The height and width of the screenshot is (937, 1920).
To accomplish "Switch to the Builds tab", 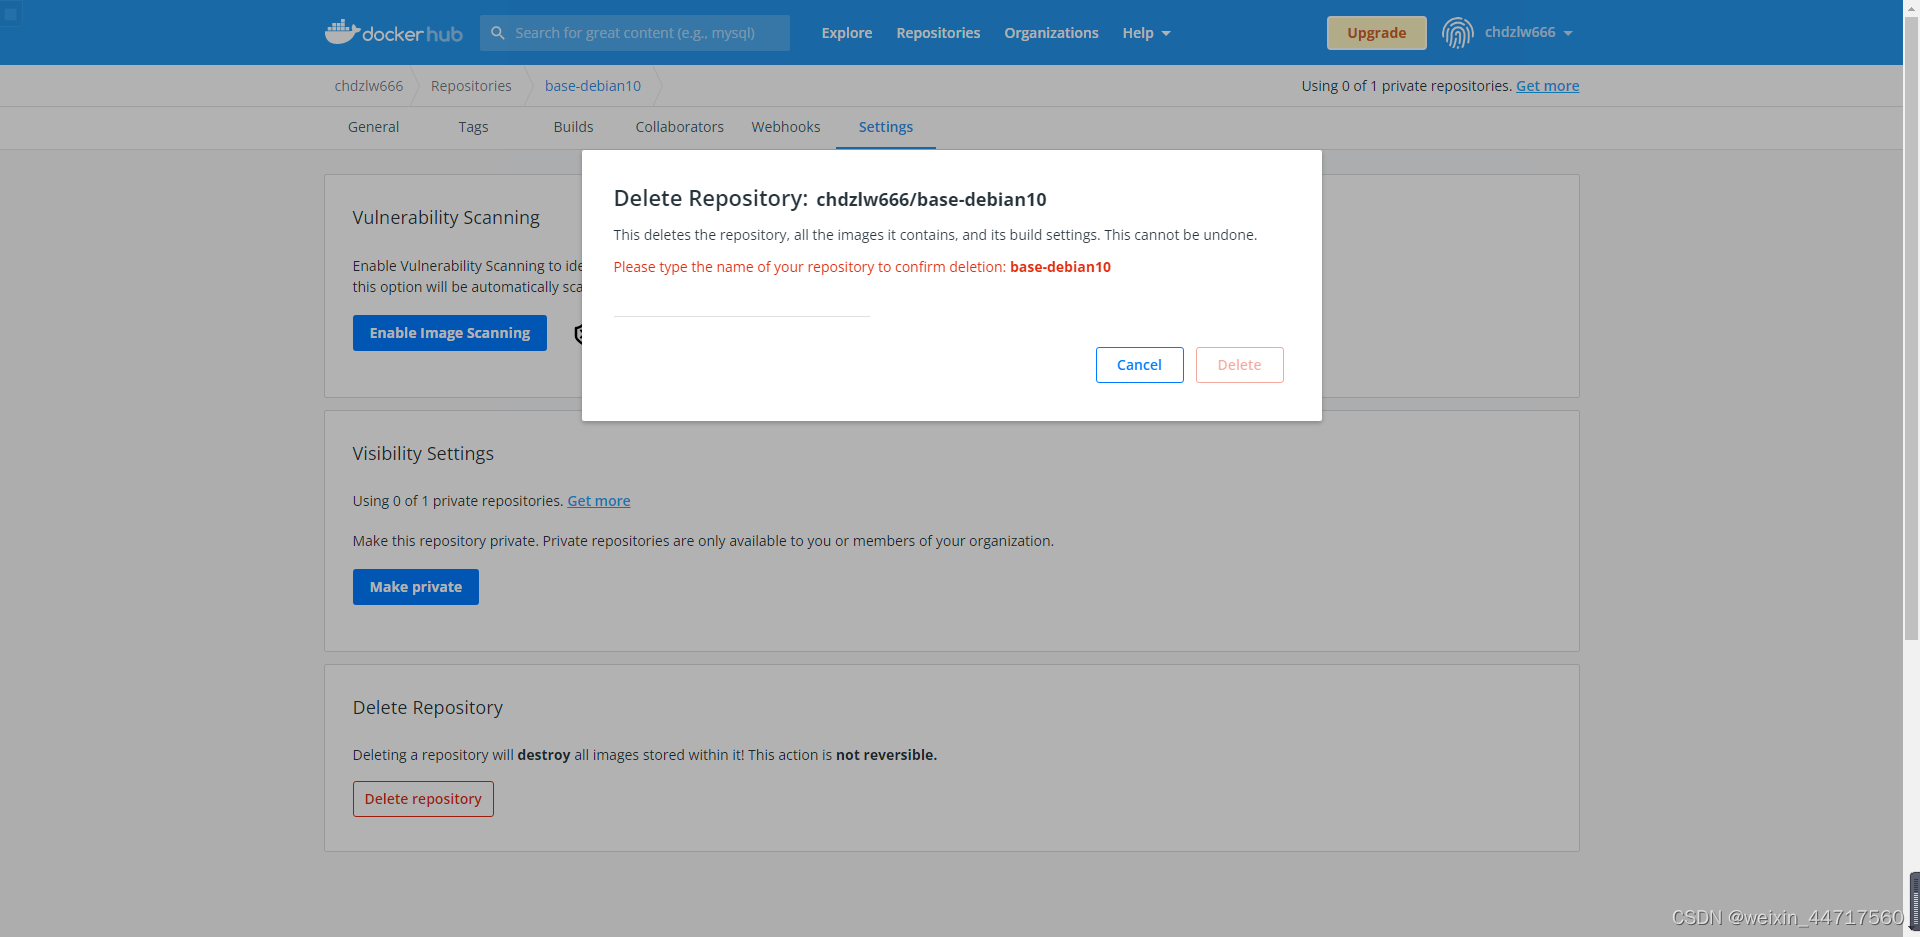I will tap(573, 127).
